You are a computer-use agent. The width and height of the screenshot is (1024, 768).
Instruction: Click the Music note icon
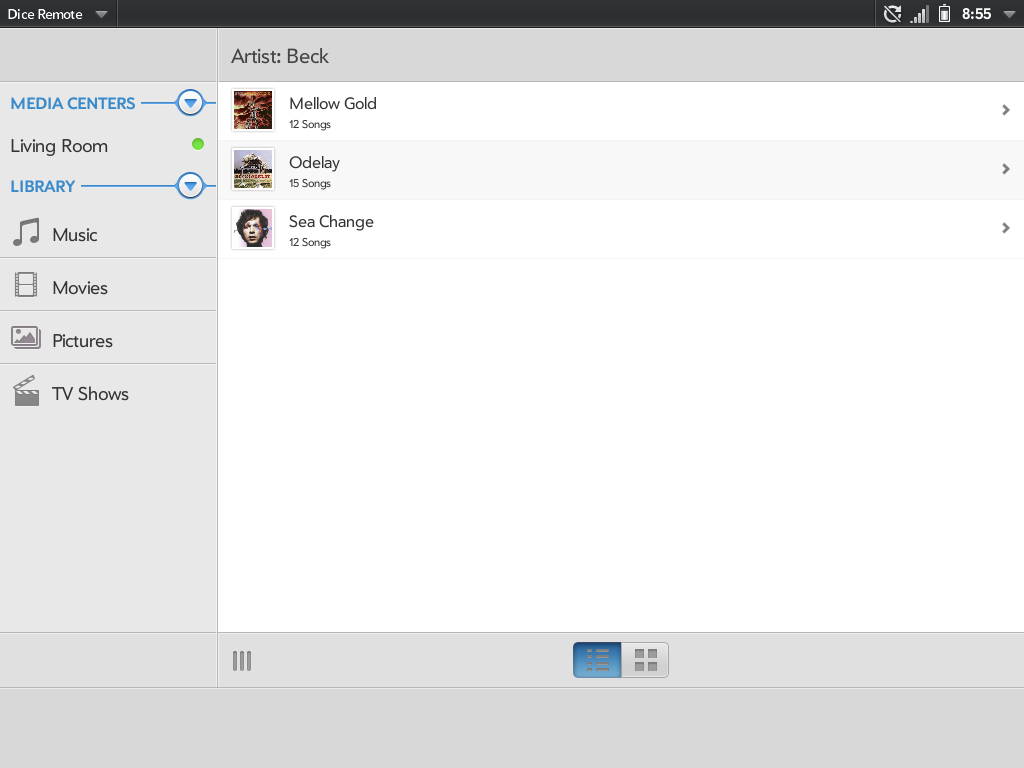point(26,233)
